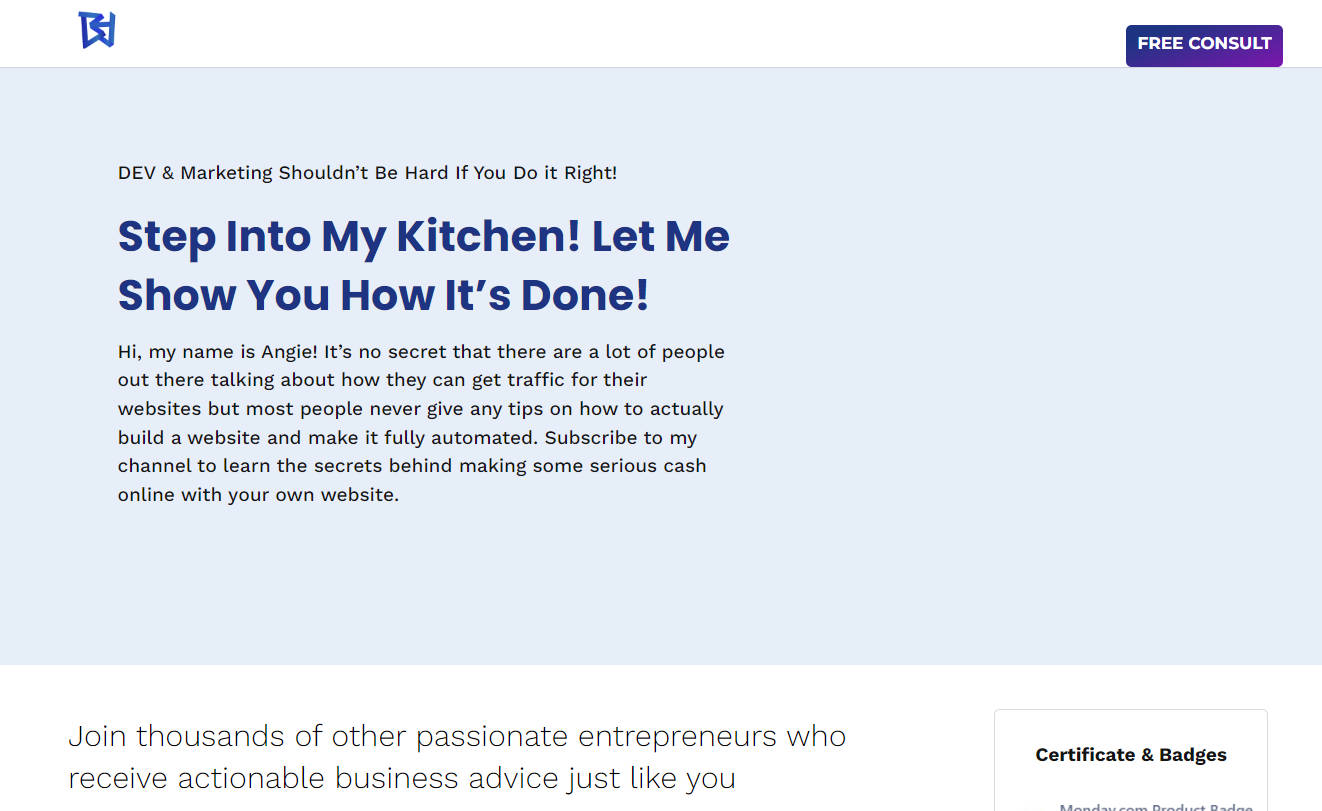Click the word 'Kitchen!' in the main heading
This screenshot has height=811, width=1322.
(x=489, y=237)
